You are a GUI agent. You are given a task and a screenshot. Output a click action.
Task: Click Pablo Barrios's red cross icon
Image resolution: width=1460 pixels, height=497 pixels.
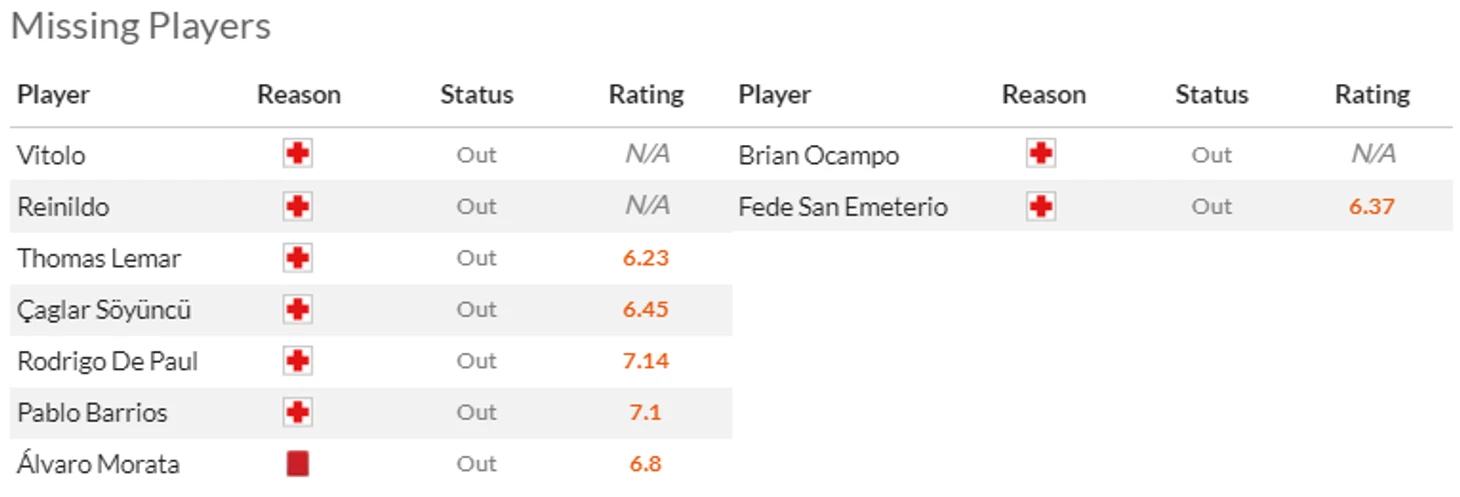(297, 412)
